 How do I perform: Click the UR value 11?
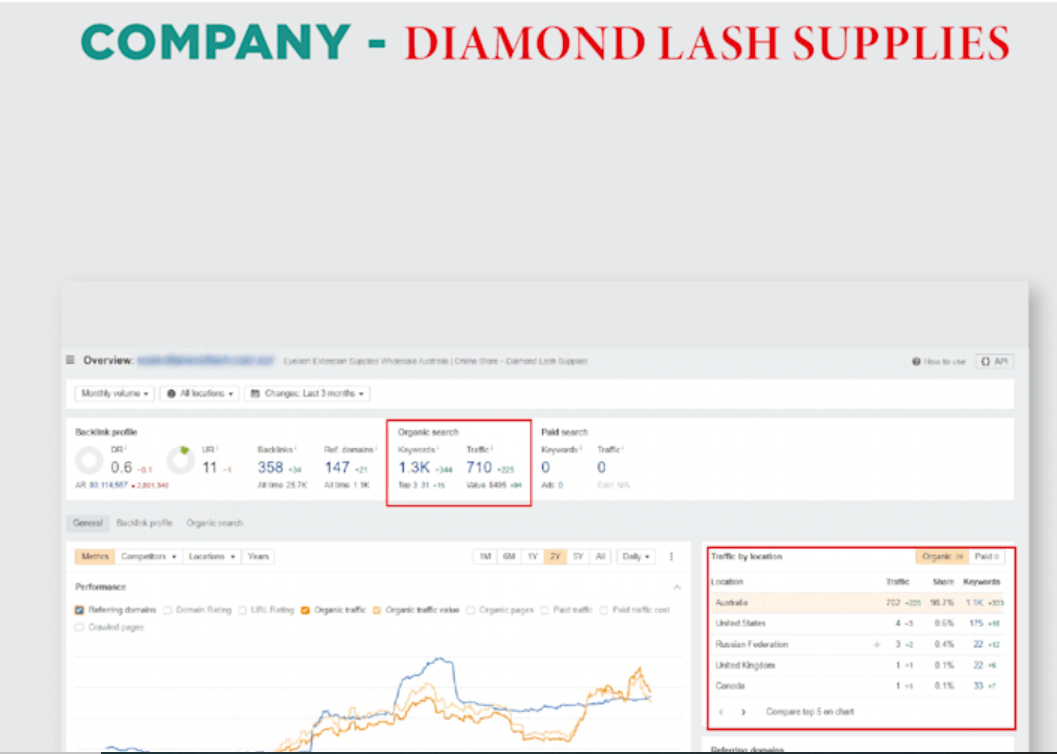coord(210,468)
